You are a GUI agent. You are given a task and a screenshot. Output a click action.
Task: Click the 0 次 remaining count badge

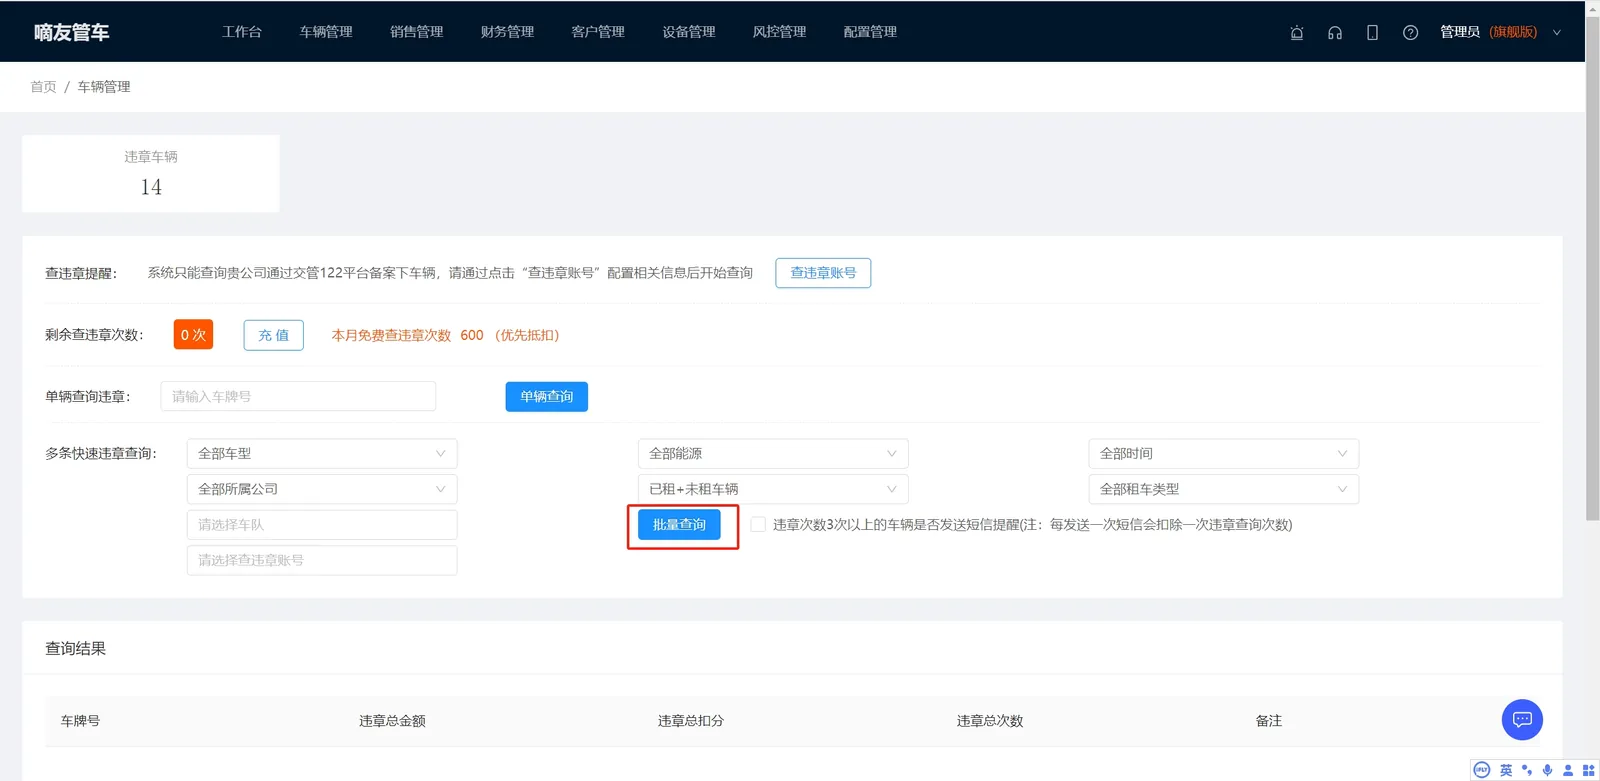193,335
